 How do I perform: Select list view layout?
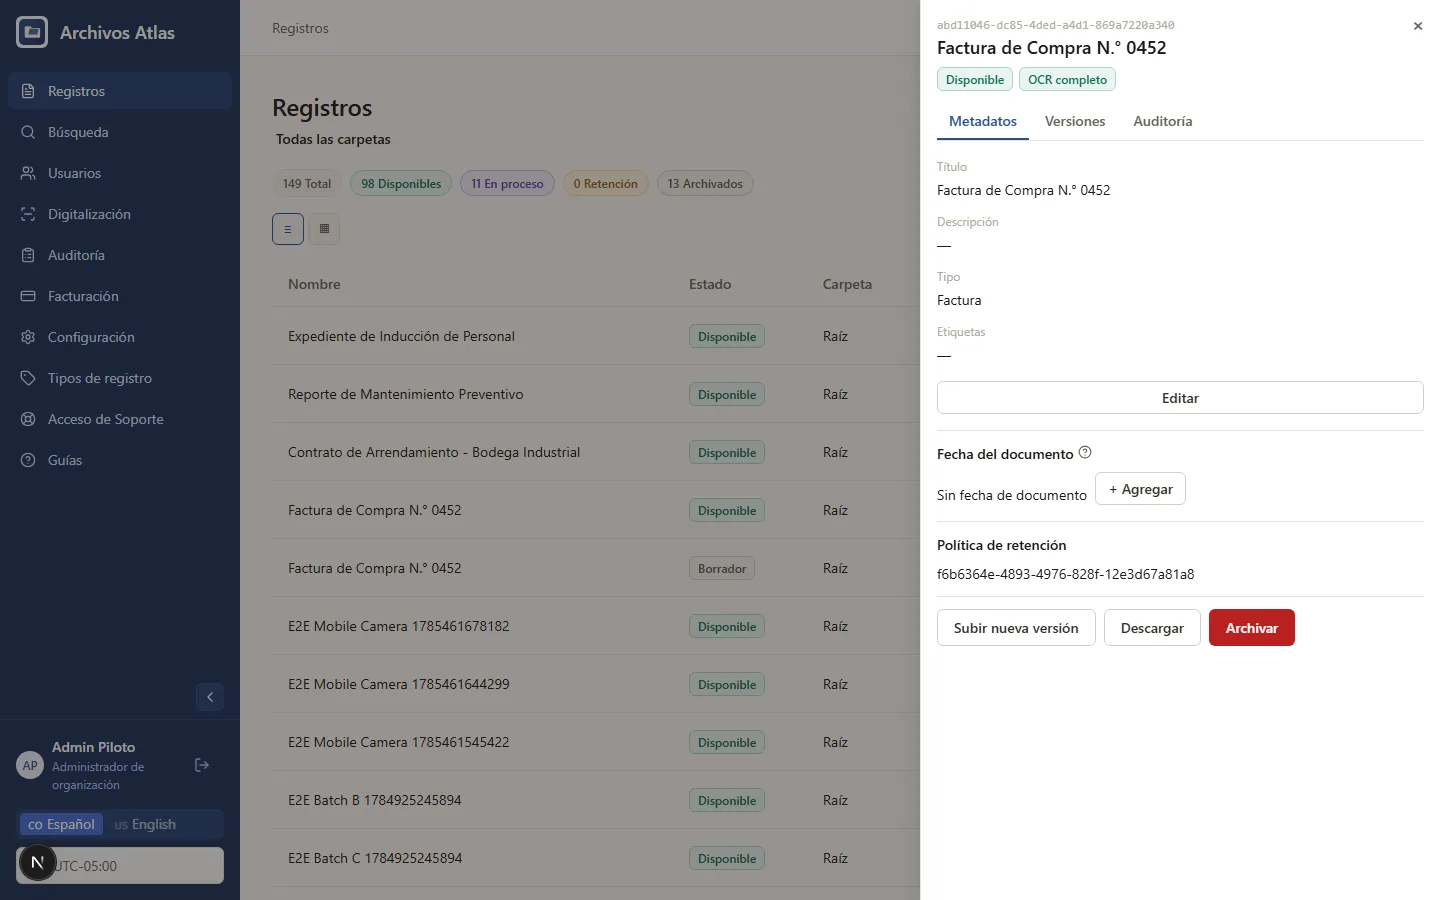pos(288,229)
